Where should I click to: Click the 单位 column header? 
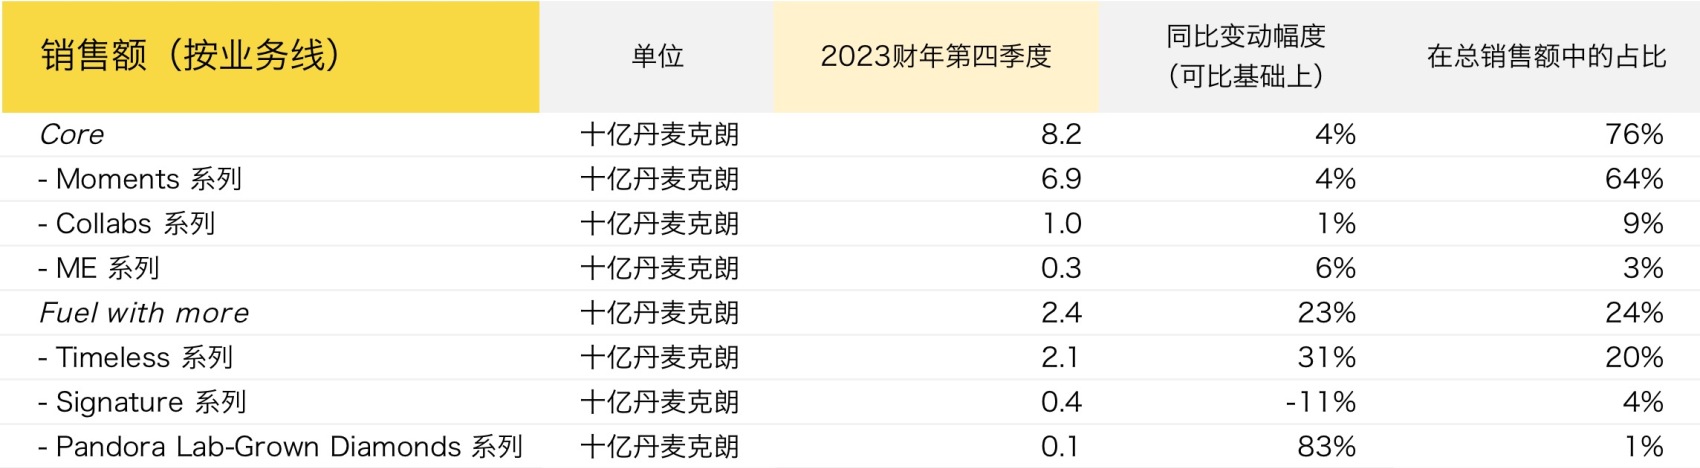coord(657,56)
